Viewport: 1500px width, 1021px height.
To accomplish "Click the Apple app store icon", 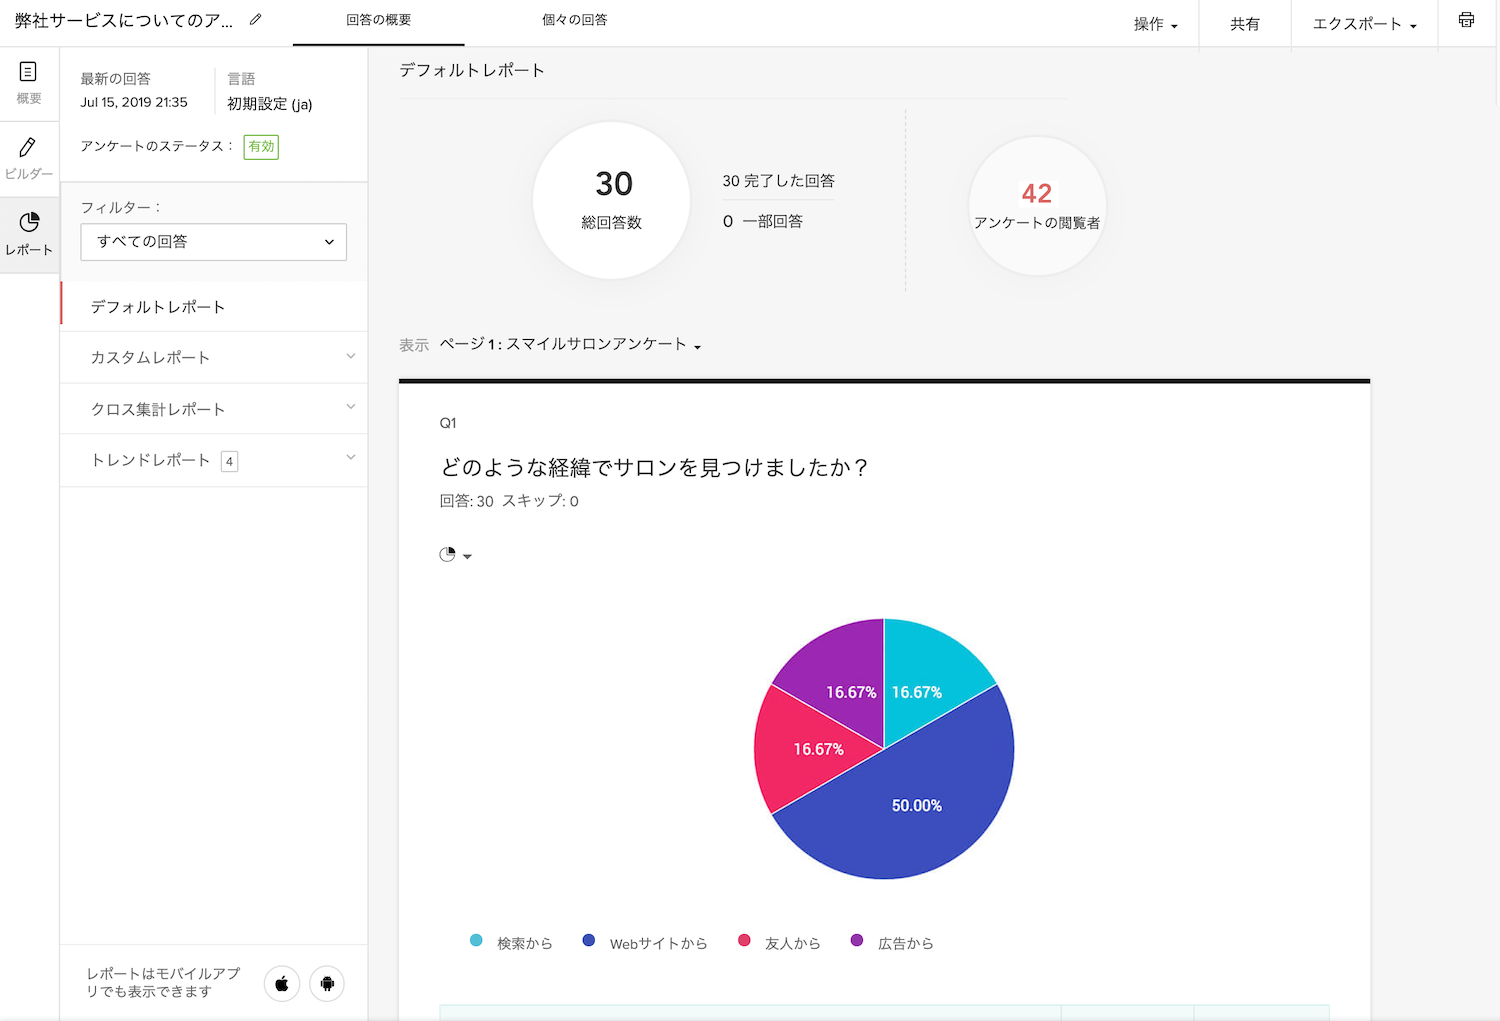I will 282,984.
